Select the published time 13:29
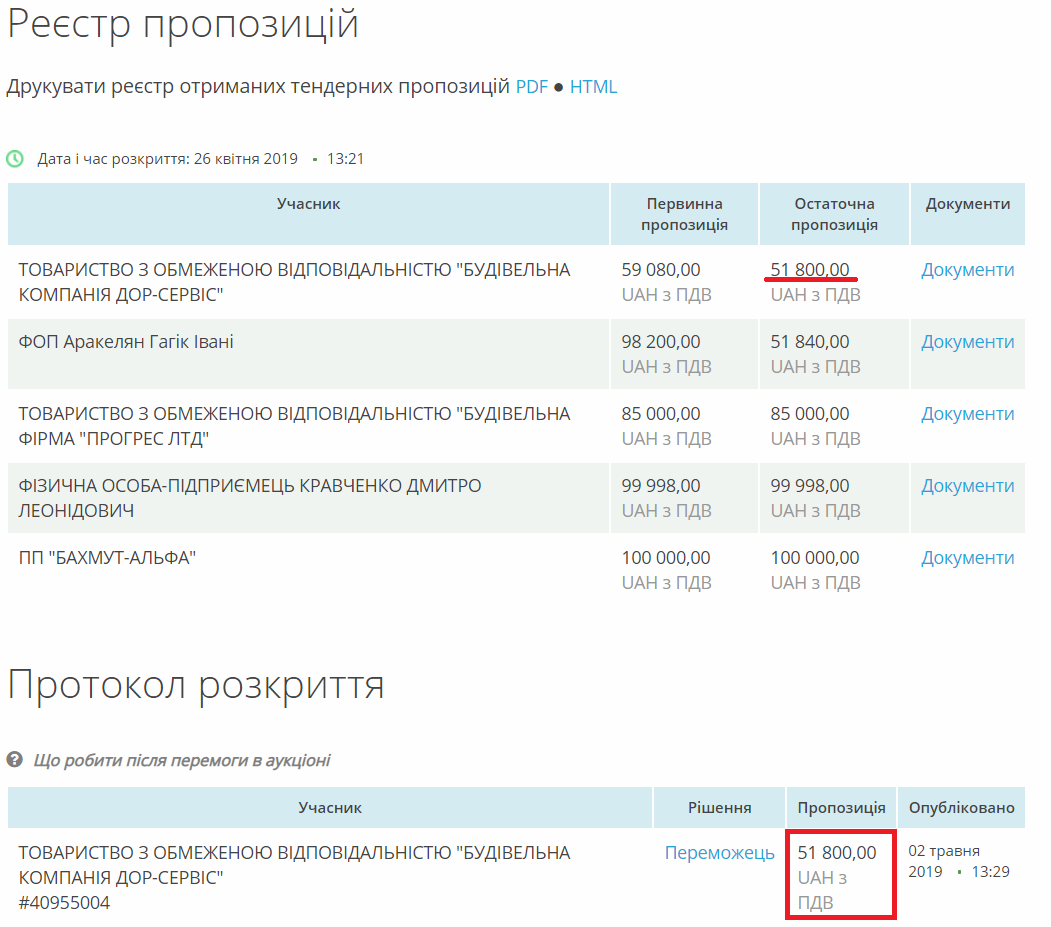This screenshot has height=927, width=1051. pos(991,872)
